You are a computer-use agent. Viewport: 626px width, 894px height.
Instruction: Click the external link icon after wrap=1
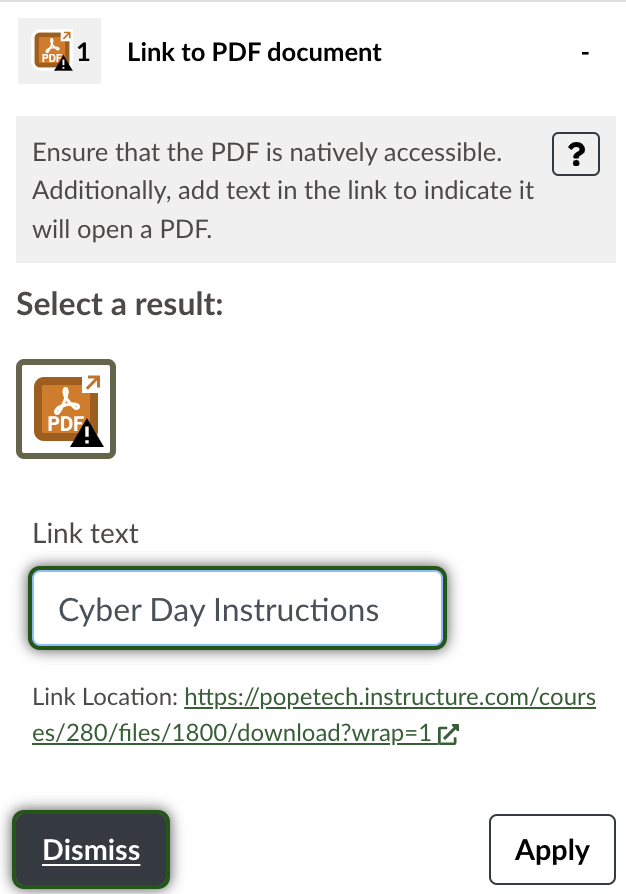point(448,734)
